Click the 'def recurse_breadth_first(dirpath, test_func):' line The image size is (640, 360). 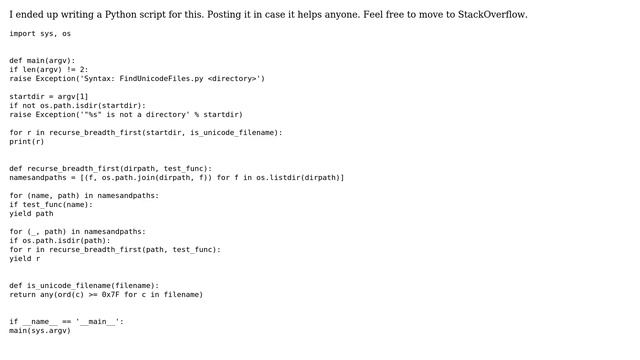111,169
